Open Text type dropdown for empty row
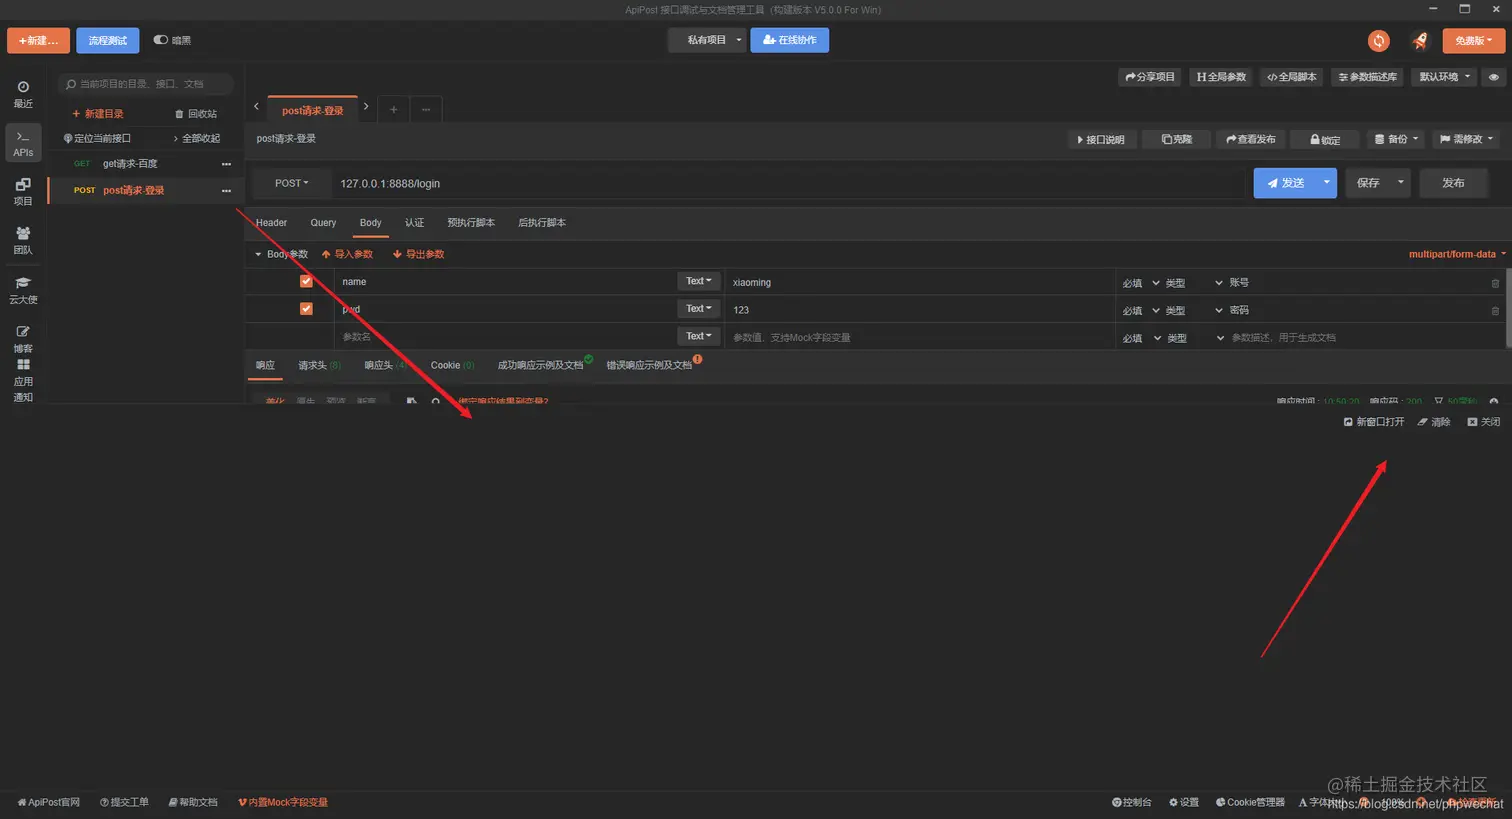This screenshot has height=819, width=1512. tap(698, 336)
